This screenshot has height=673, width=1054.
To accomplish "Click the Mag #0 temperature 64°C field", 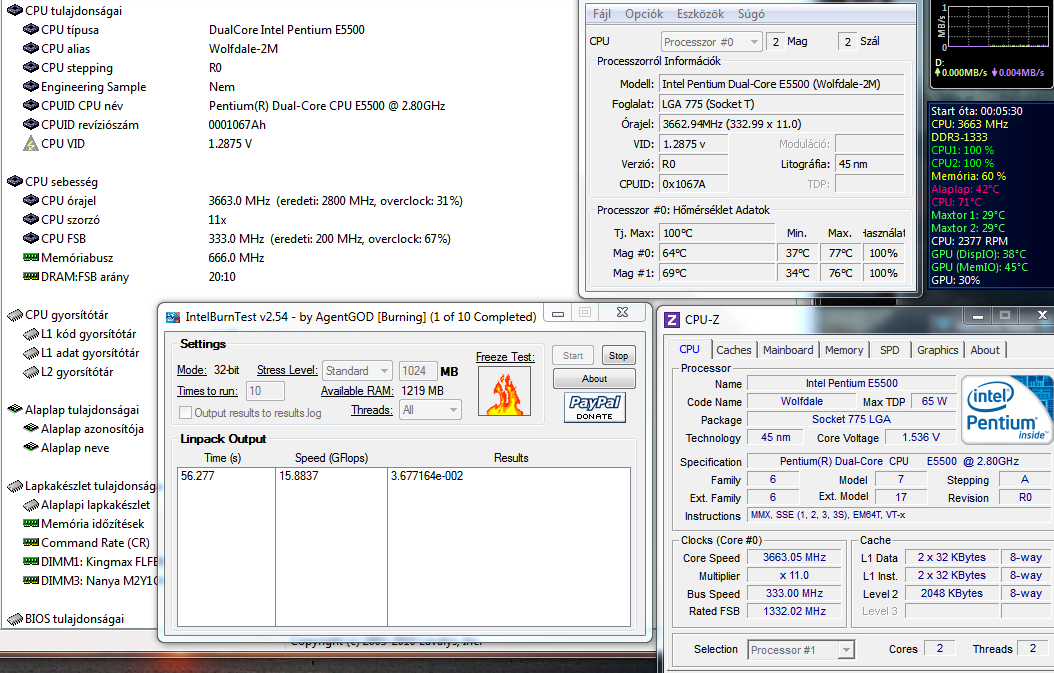I will pyautogui.click(x=717, y=253).
